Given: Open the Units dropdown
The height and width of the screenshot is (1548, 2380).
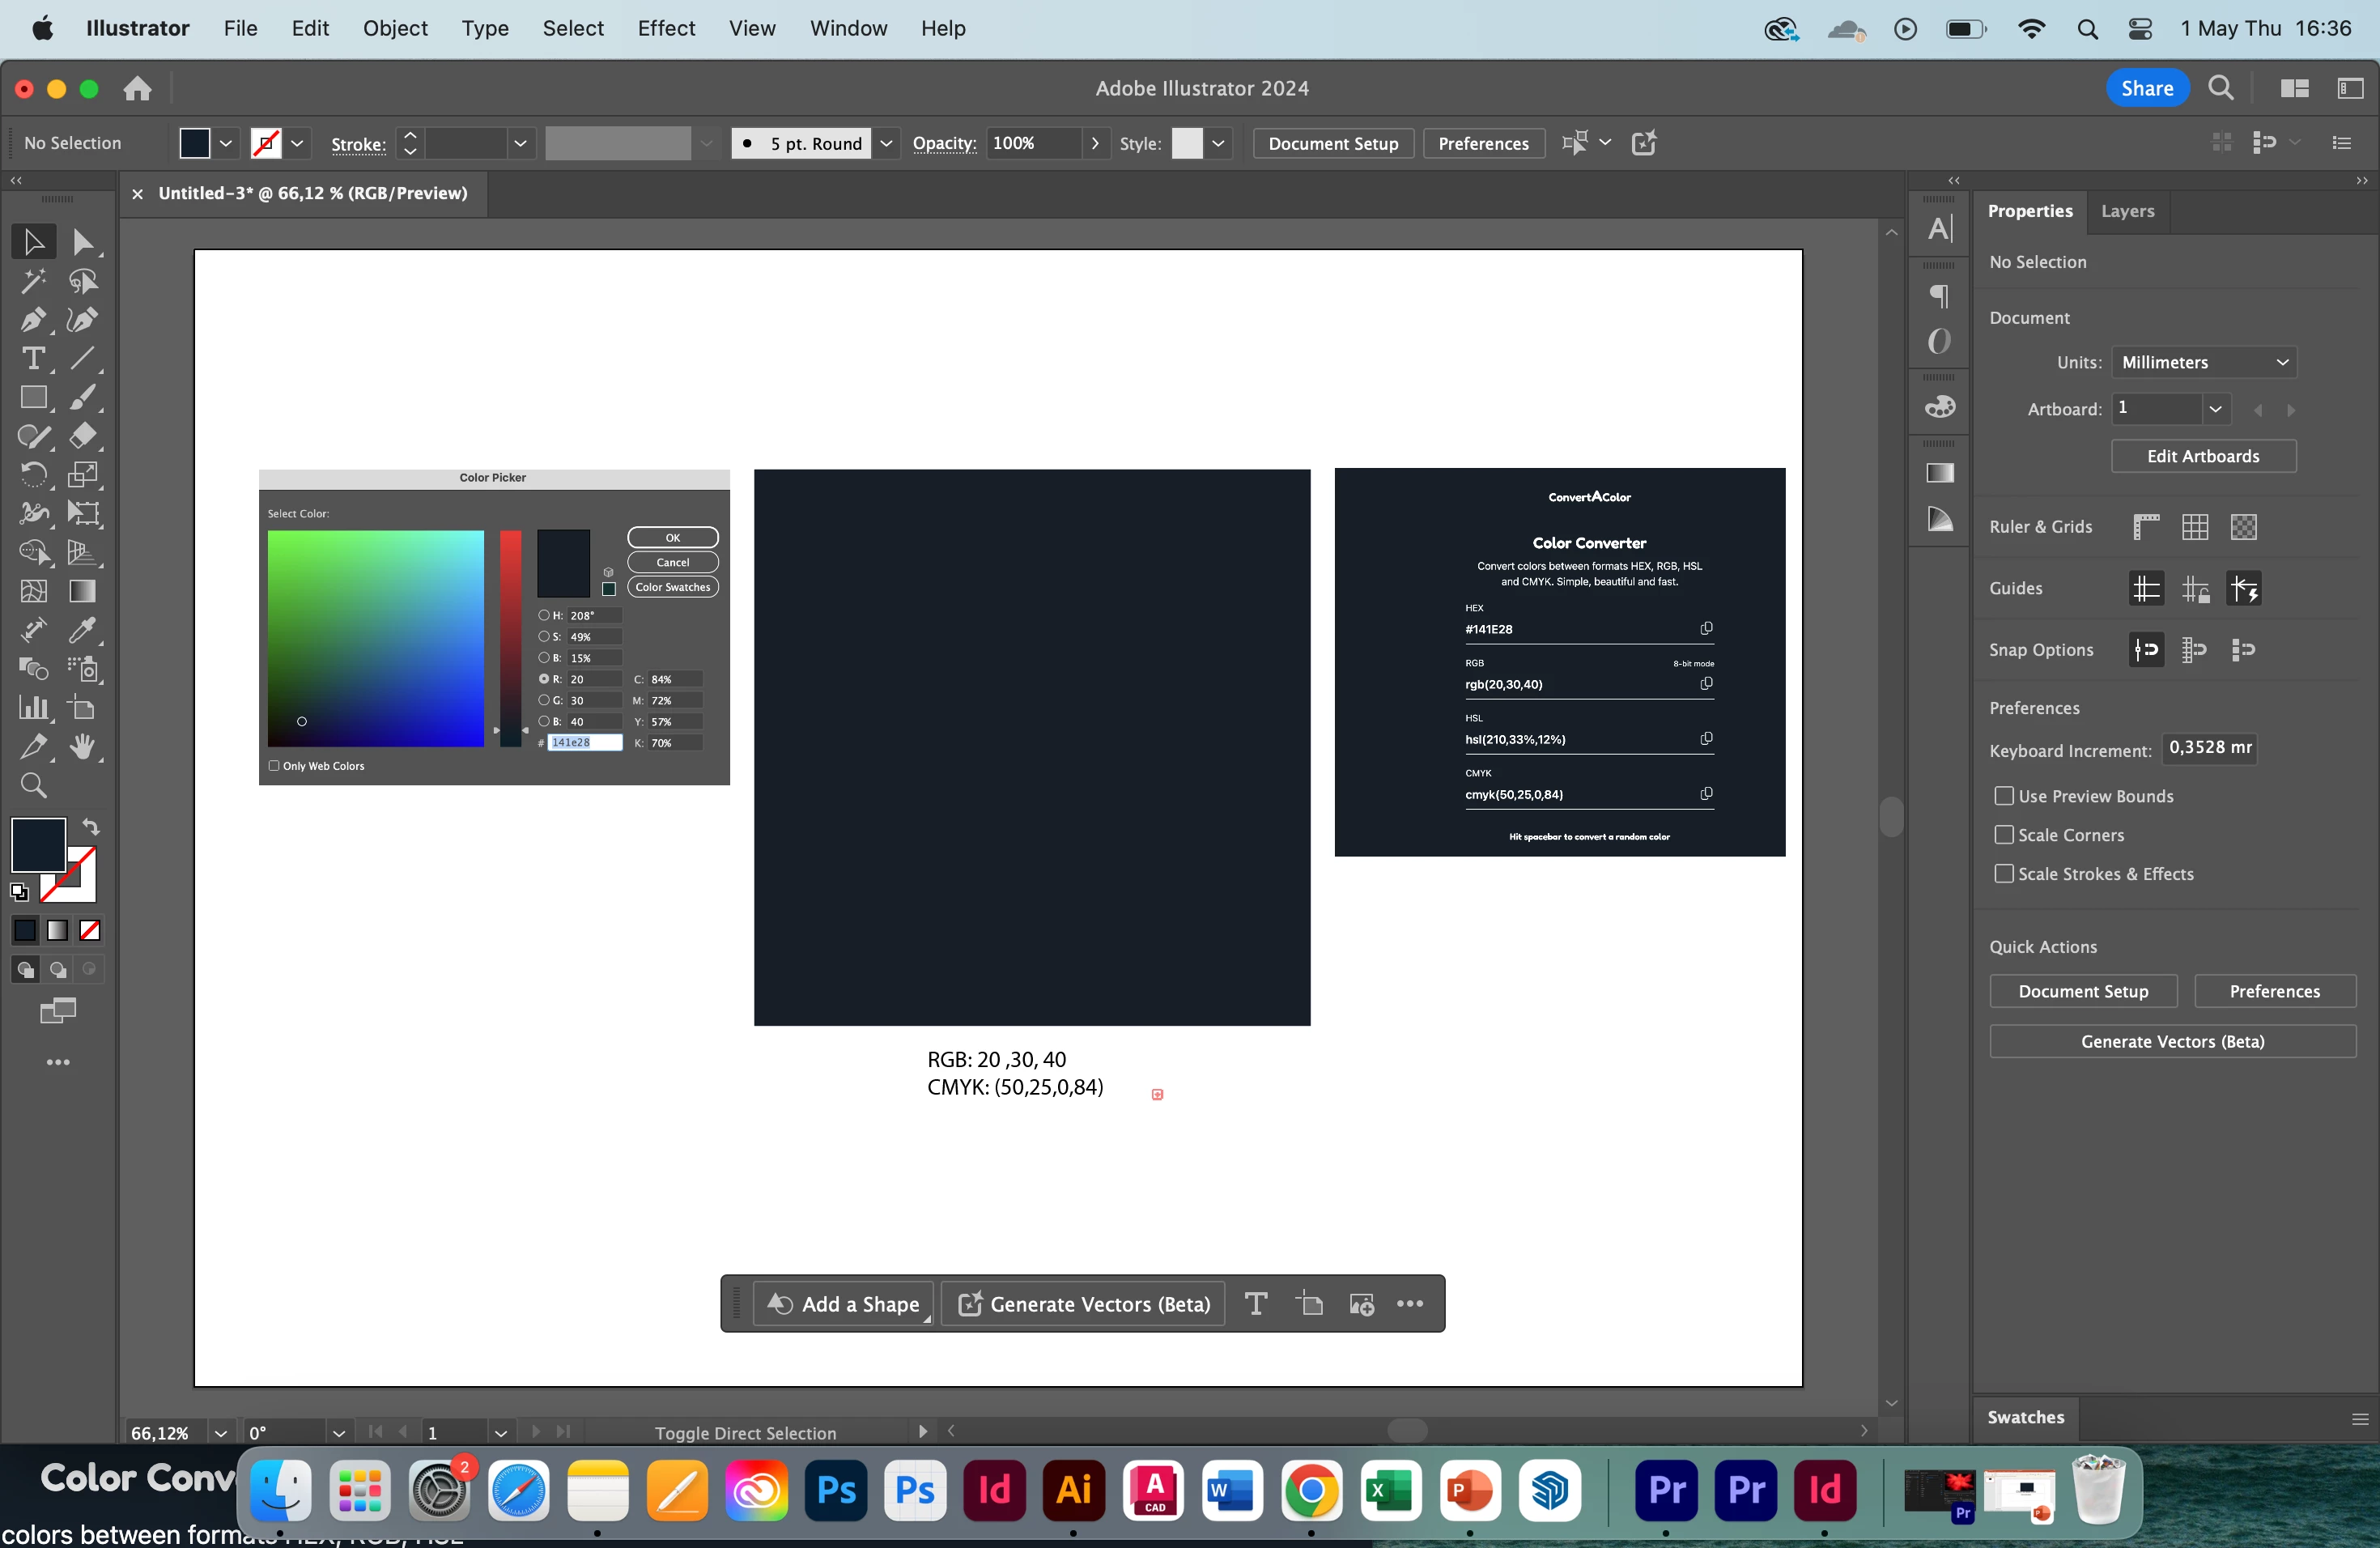Looking at the screenshot, I should click(x=2204, y=362).
